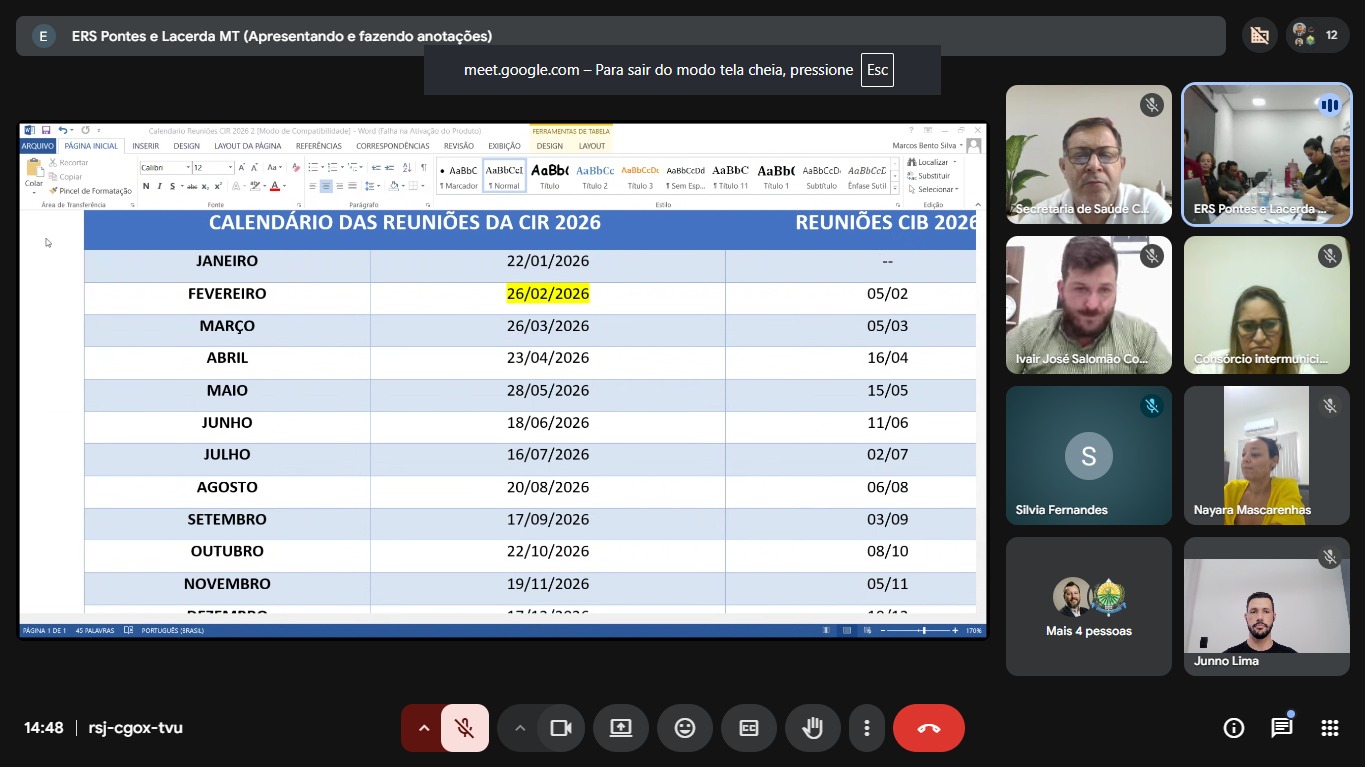
Task: Click the INSERIR tab in Word ribbon
Action: [146, 146]
